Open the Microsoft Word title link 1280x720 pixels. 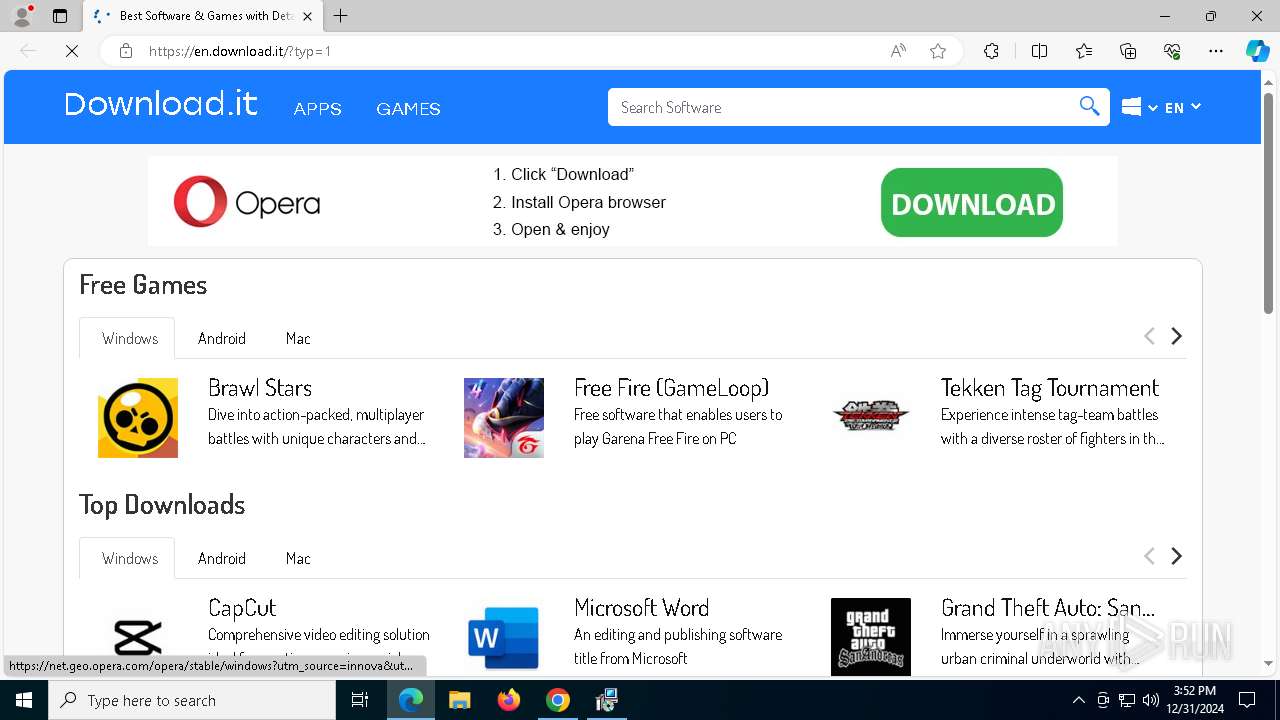[642, 608]
